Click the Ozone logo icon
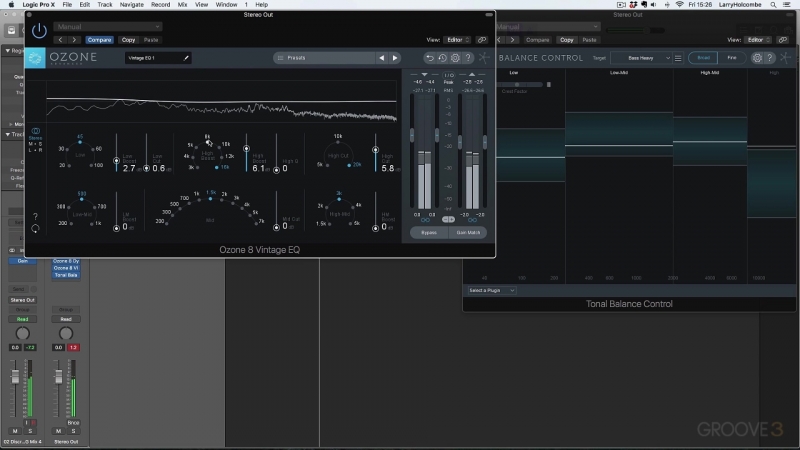 pyautogui.click(x=35, y=58)
